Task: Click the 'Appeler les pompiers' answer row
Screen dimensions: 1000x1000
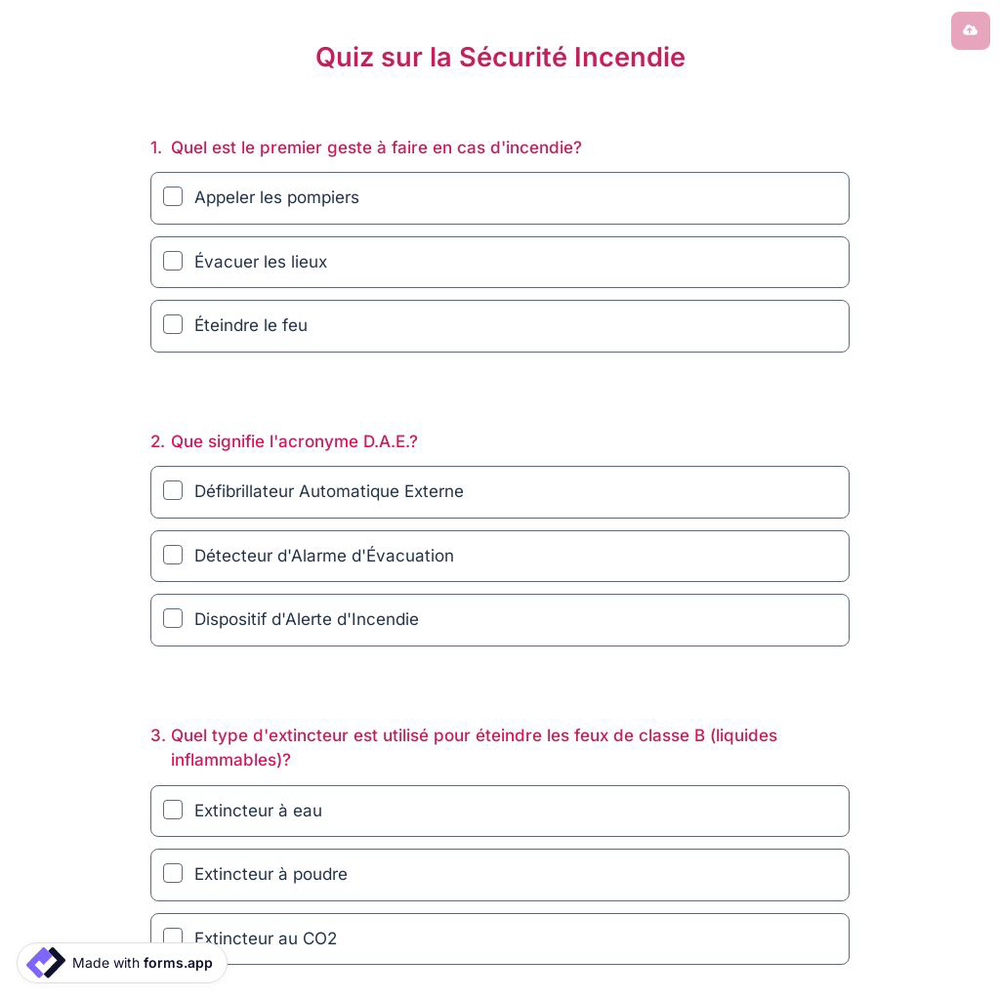Action: 500,198
